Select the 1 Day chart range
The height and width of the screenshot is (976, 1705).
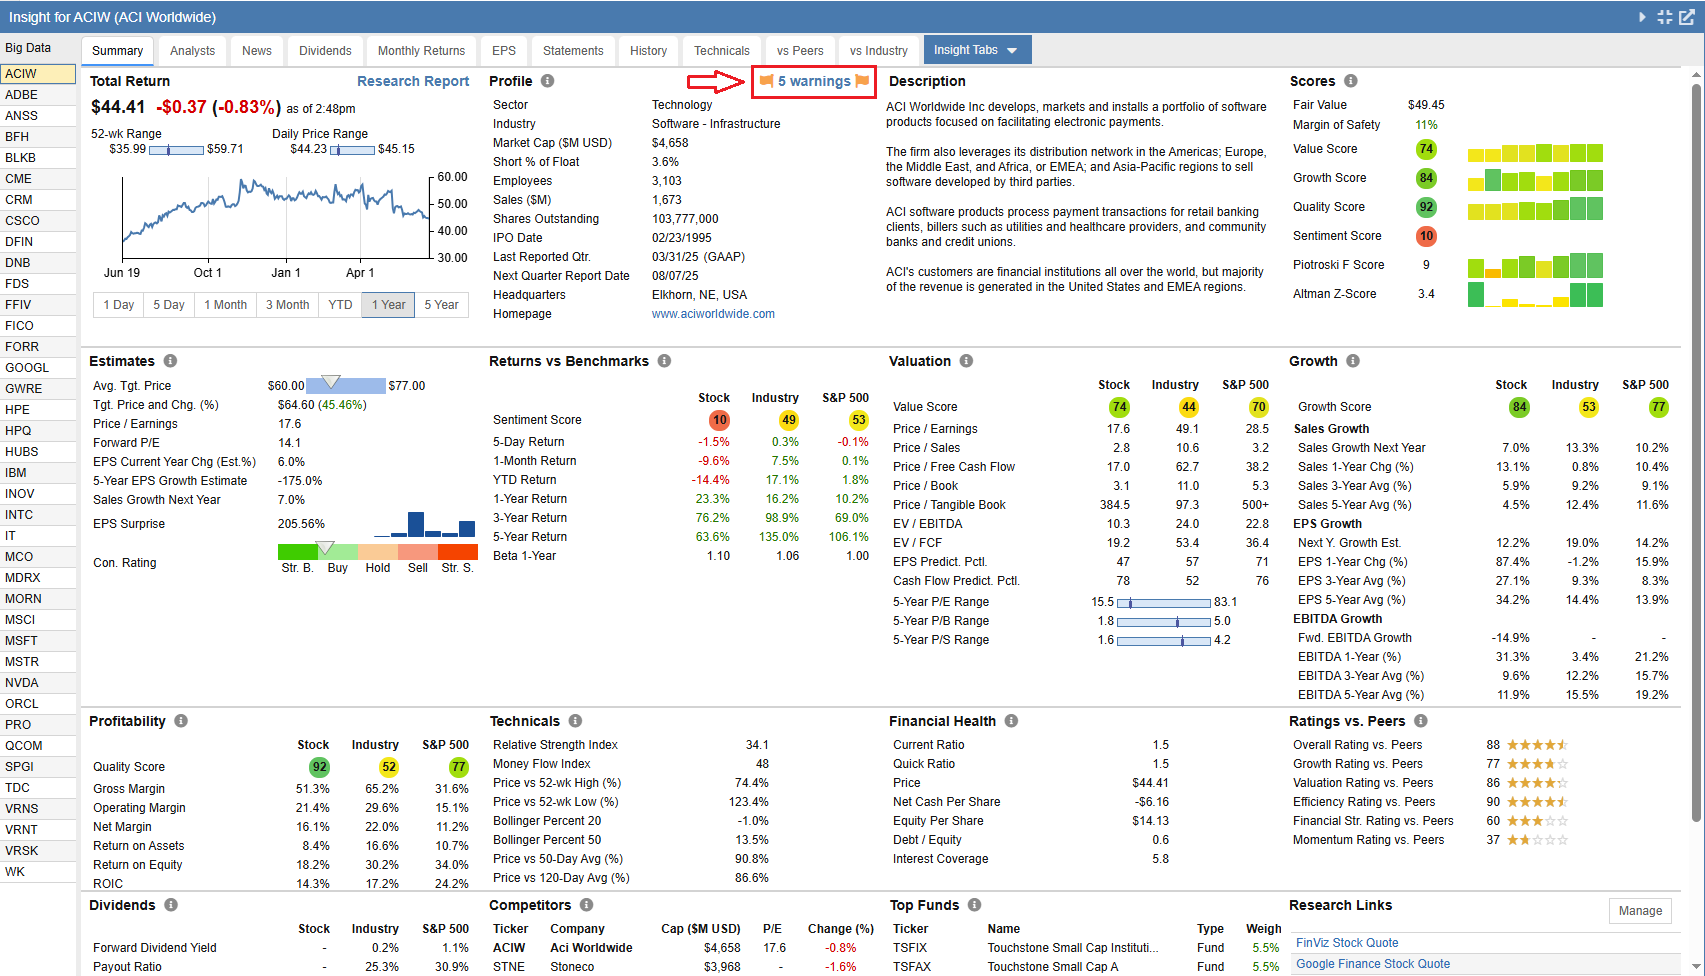point(119,305)
